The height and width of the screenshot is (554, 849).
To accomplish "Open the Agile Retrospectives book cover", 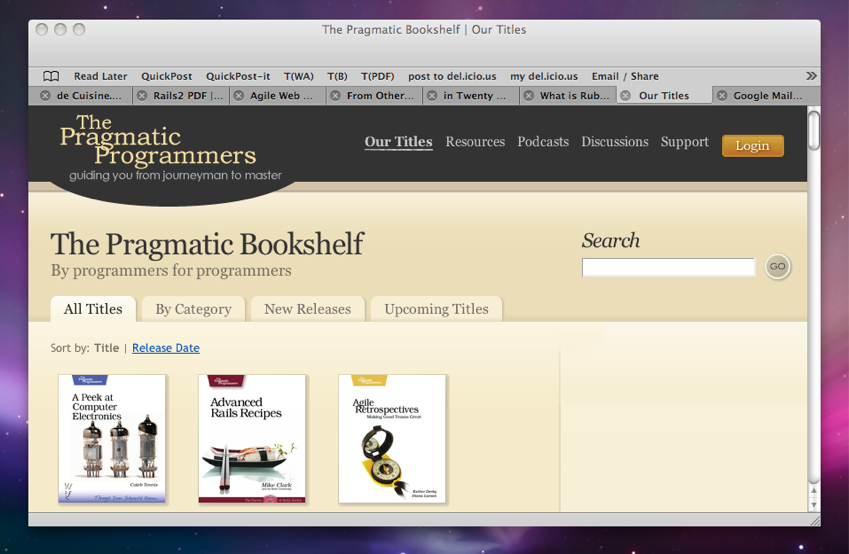I will (392, 439).
